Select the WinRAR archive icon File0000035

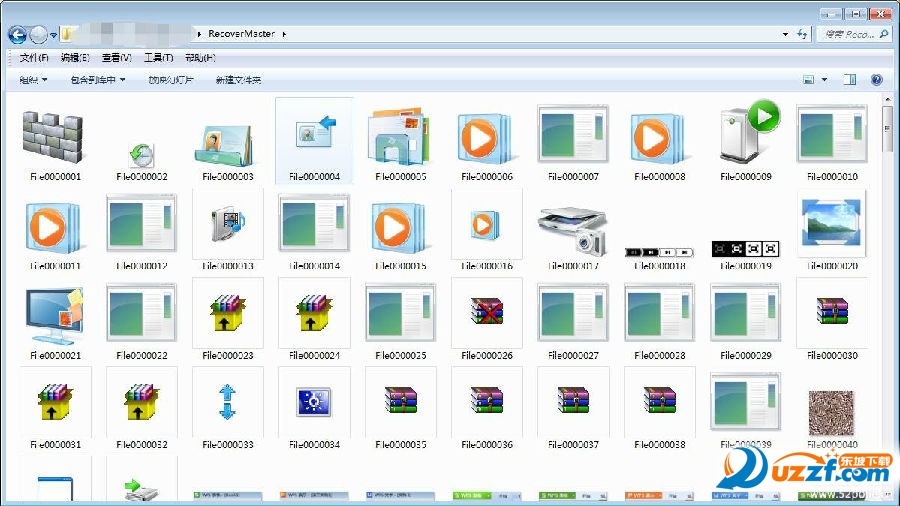[401, 400]
